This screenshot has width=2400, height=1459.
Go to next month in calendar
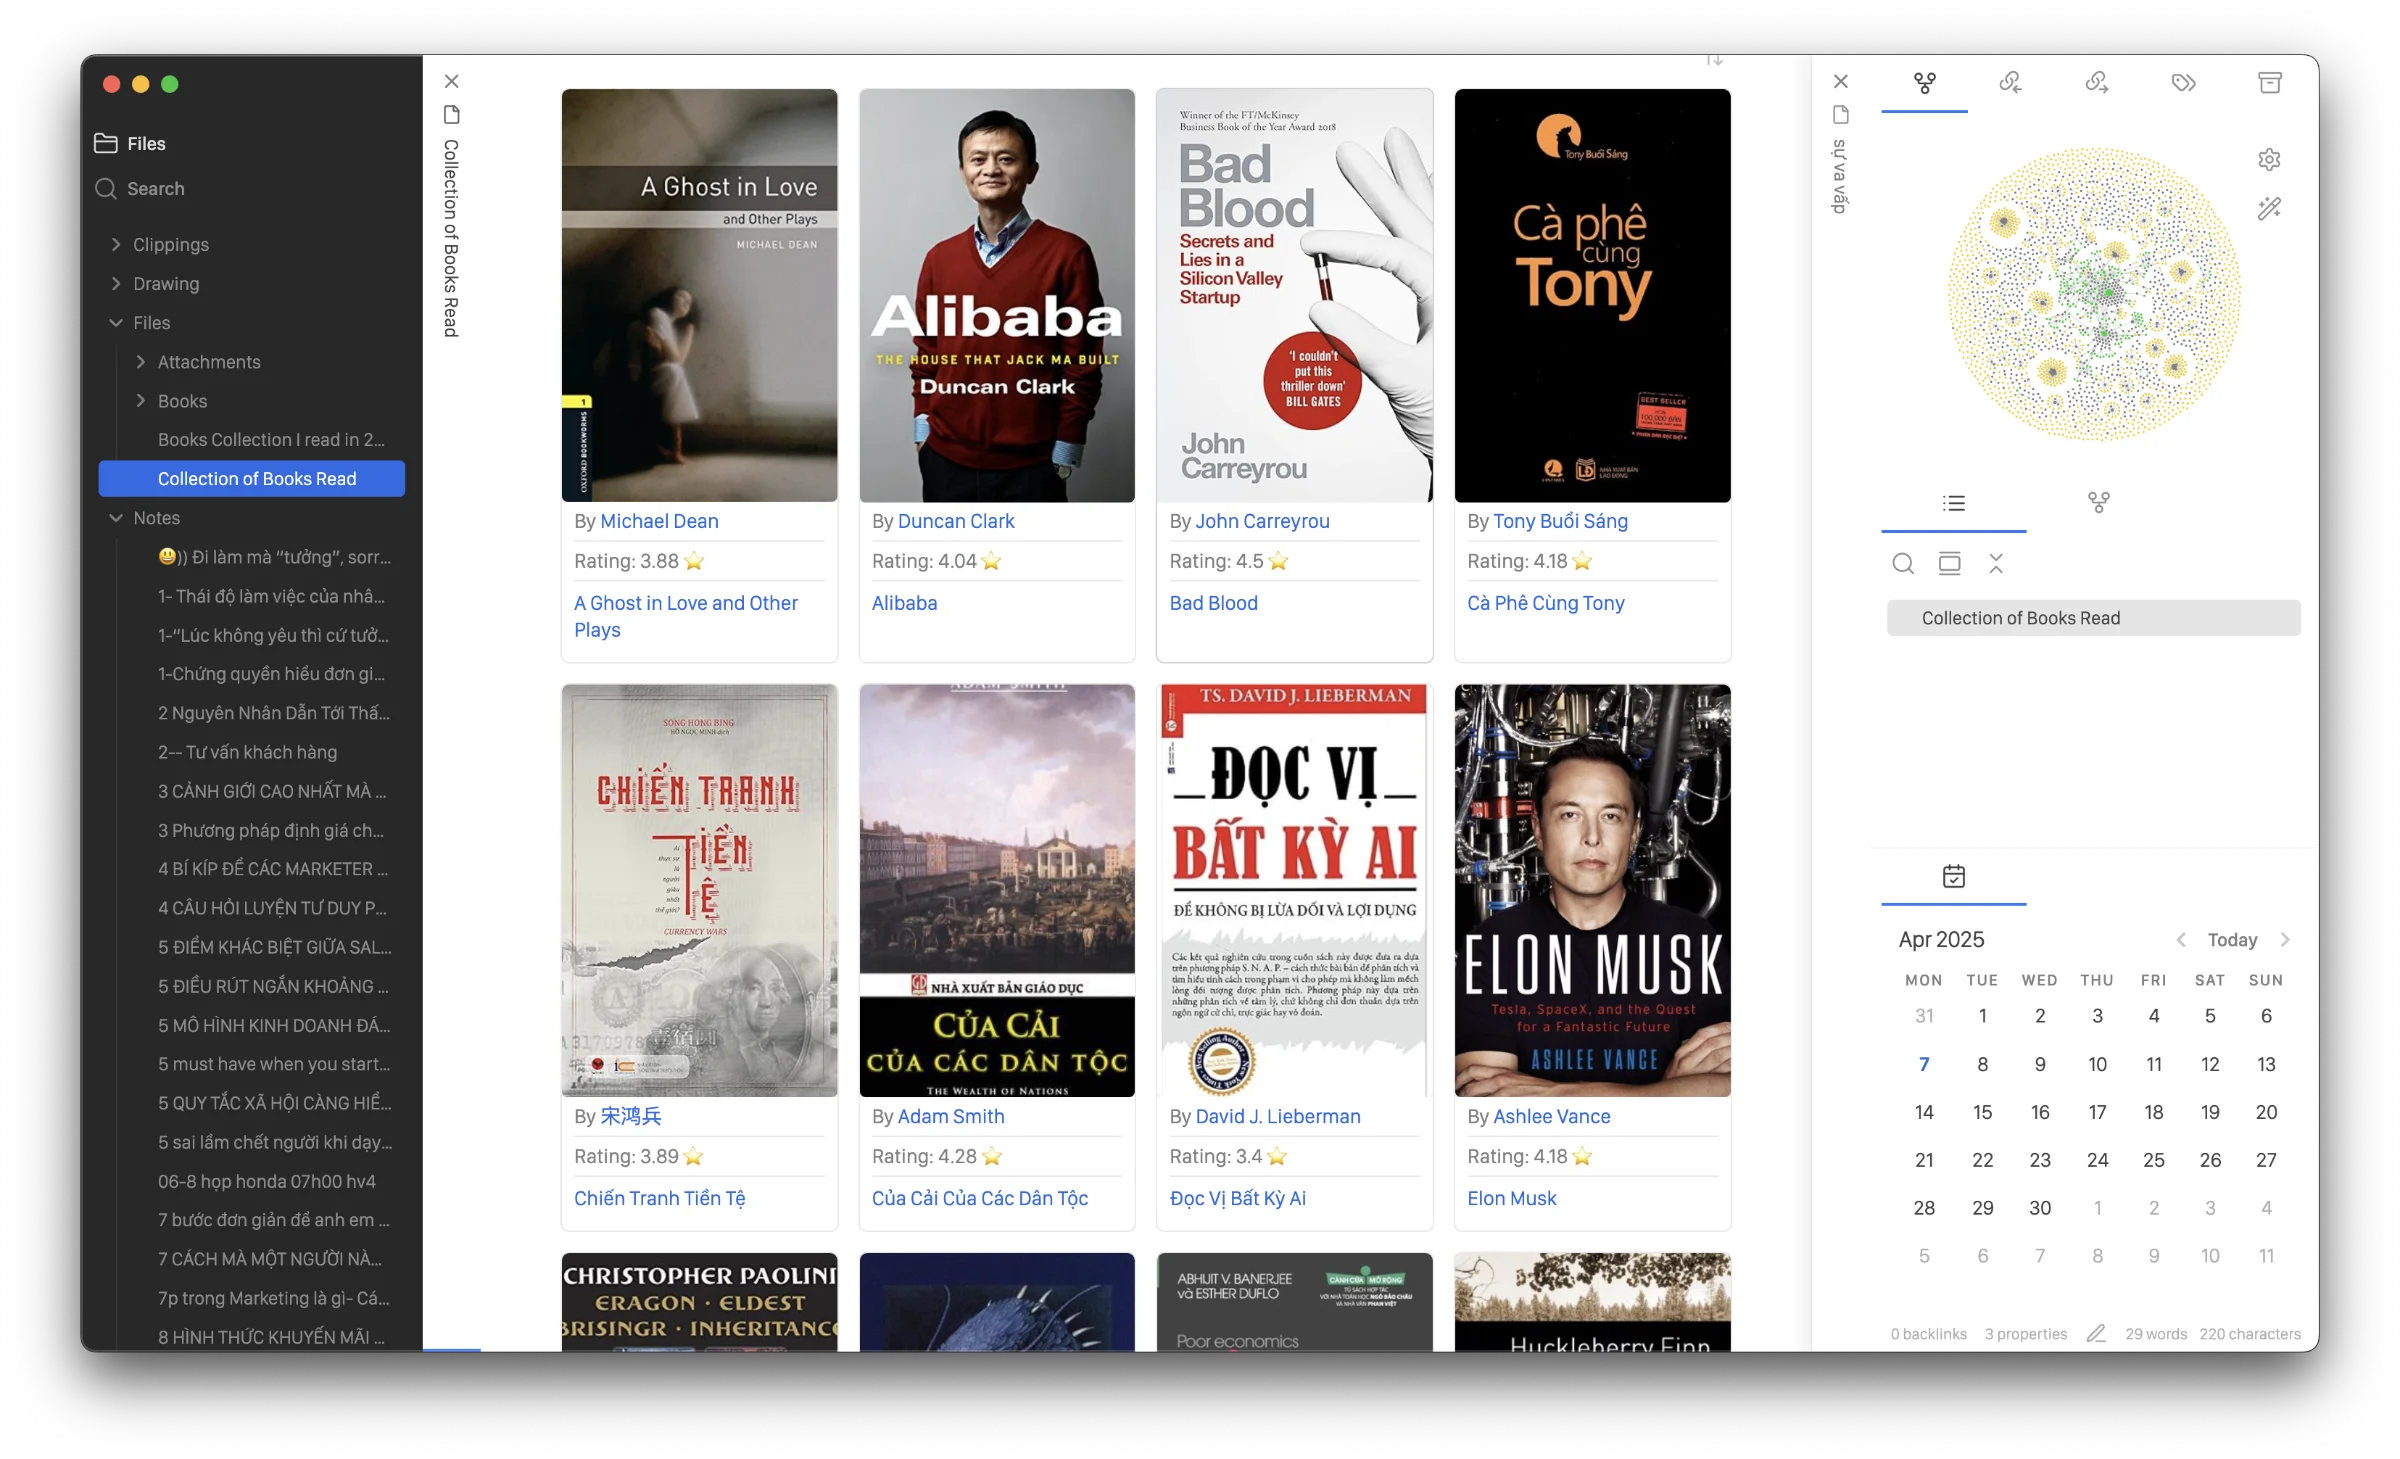pos(2285,940)
